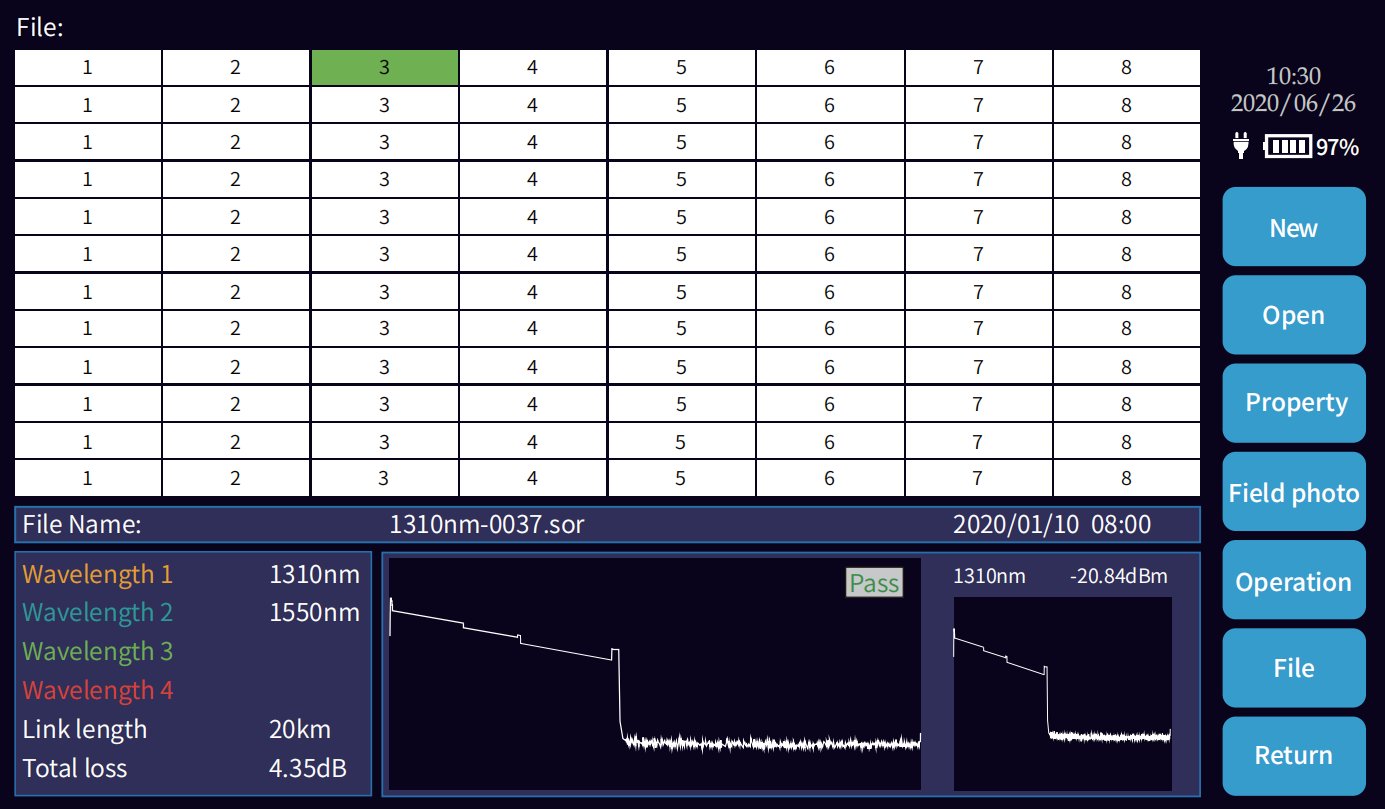Select file name 1310nm-0037.sor

pos(489,524)
